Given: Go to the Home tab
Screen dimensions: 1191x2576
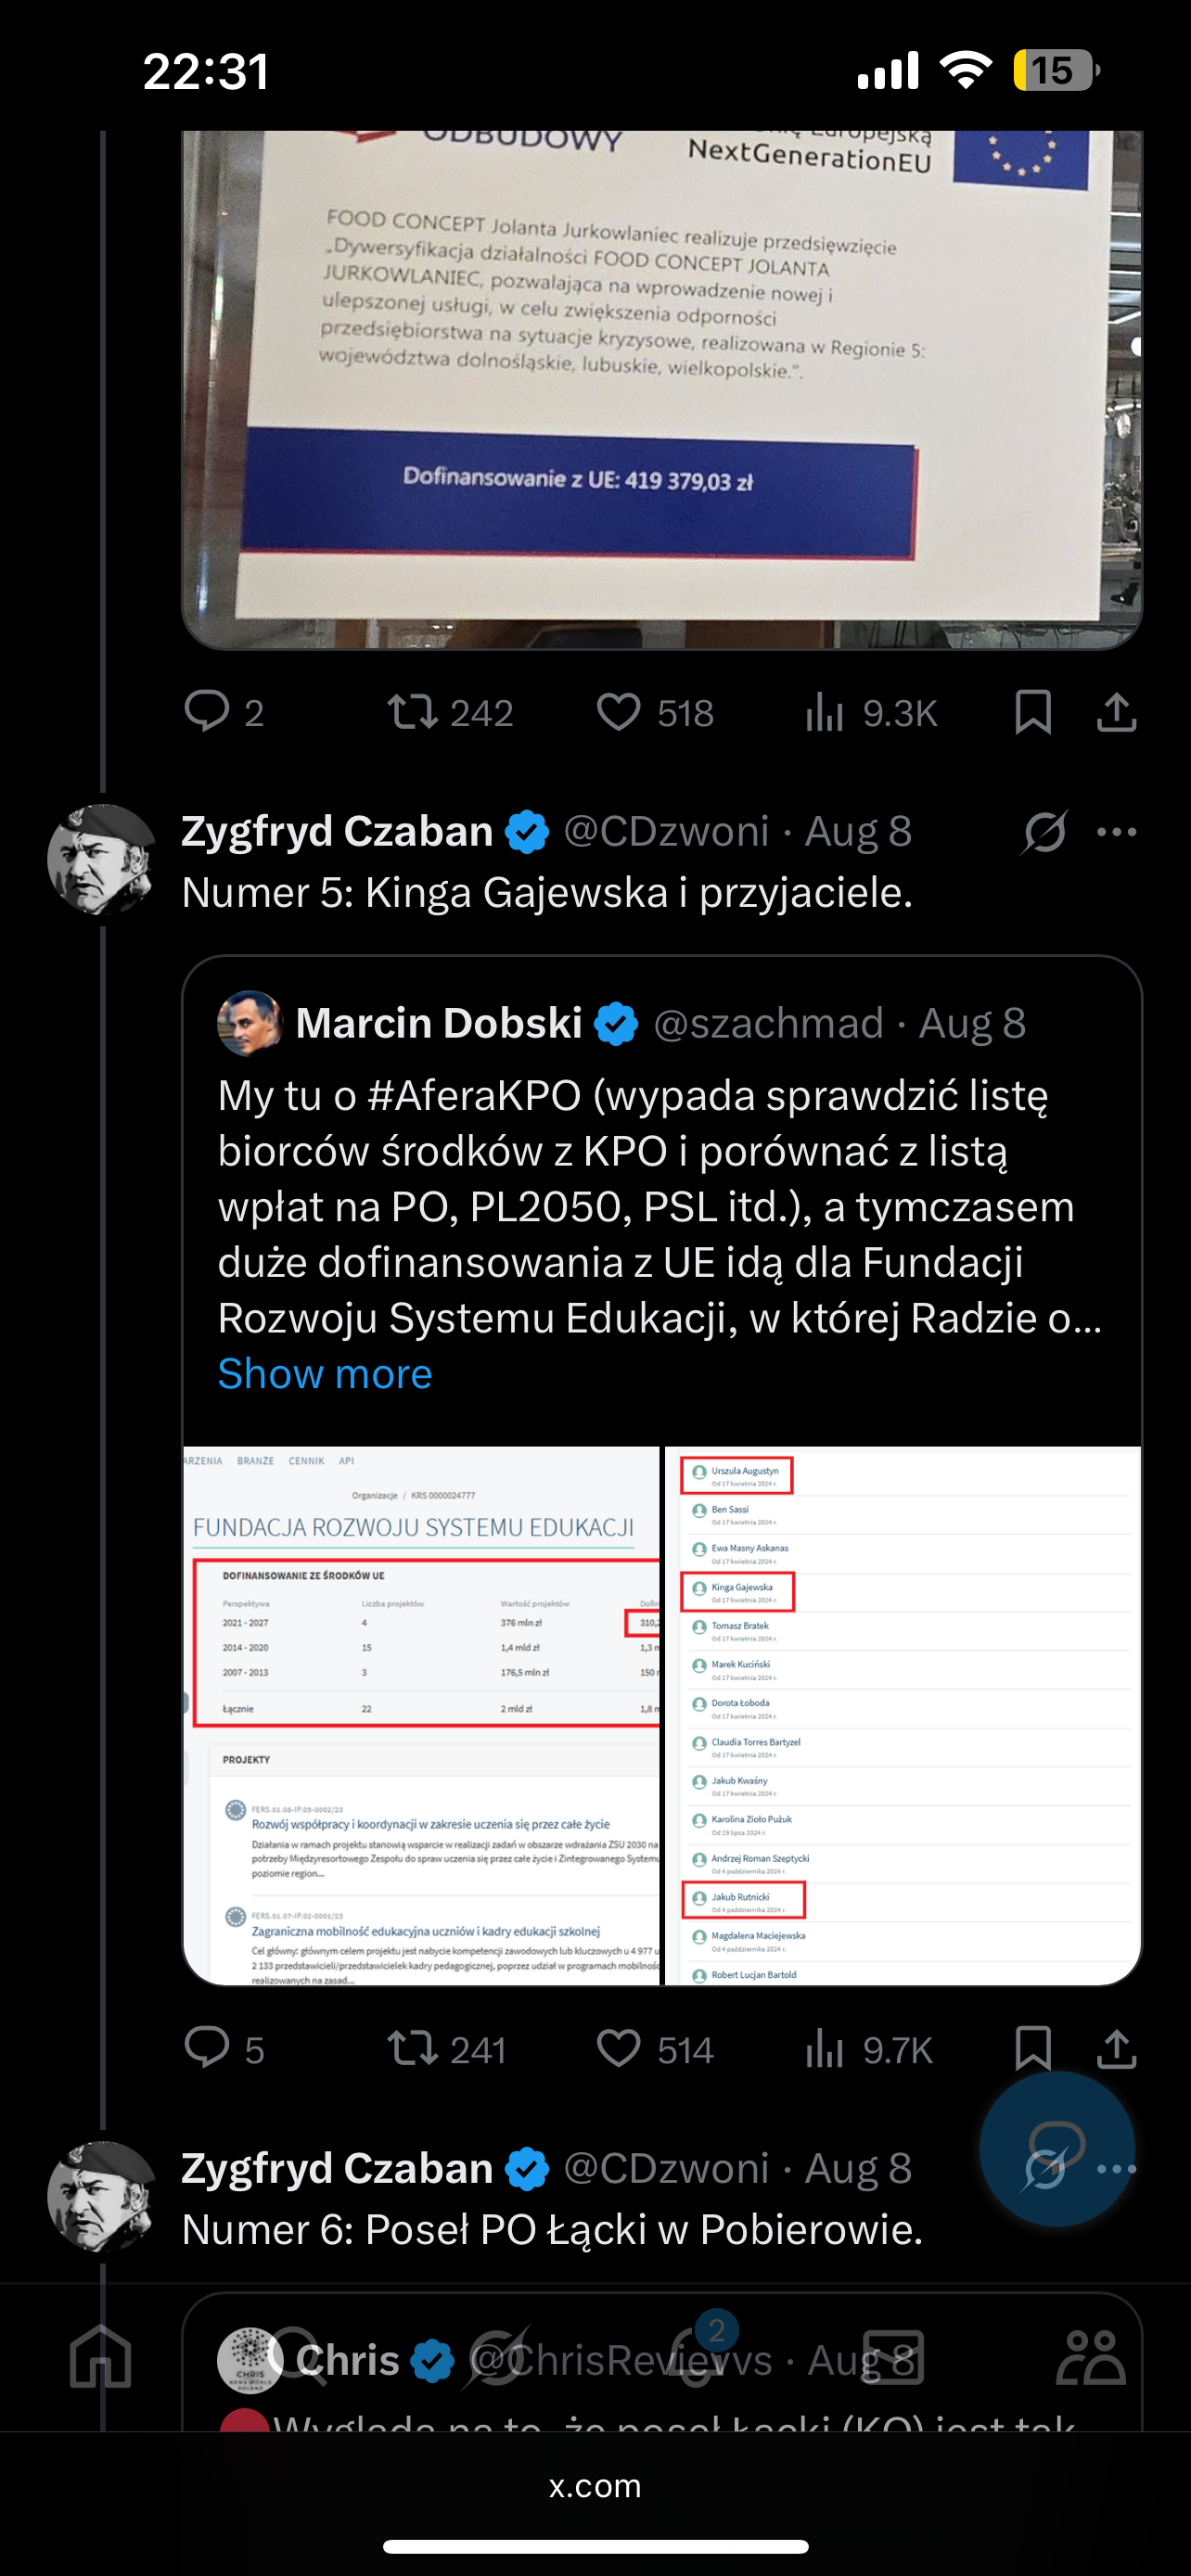Looking at the screenshot, I should click(x=100, y=2357).
